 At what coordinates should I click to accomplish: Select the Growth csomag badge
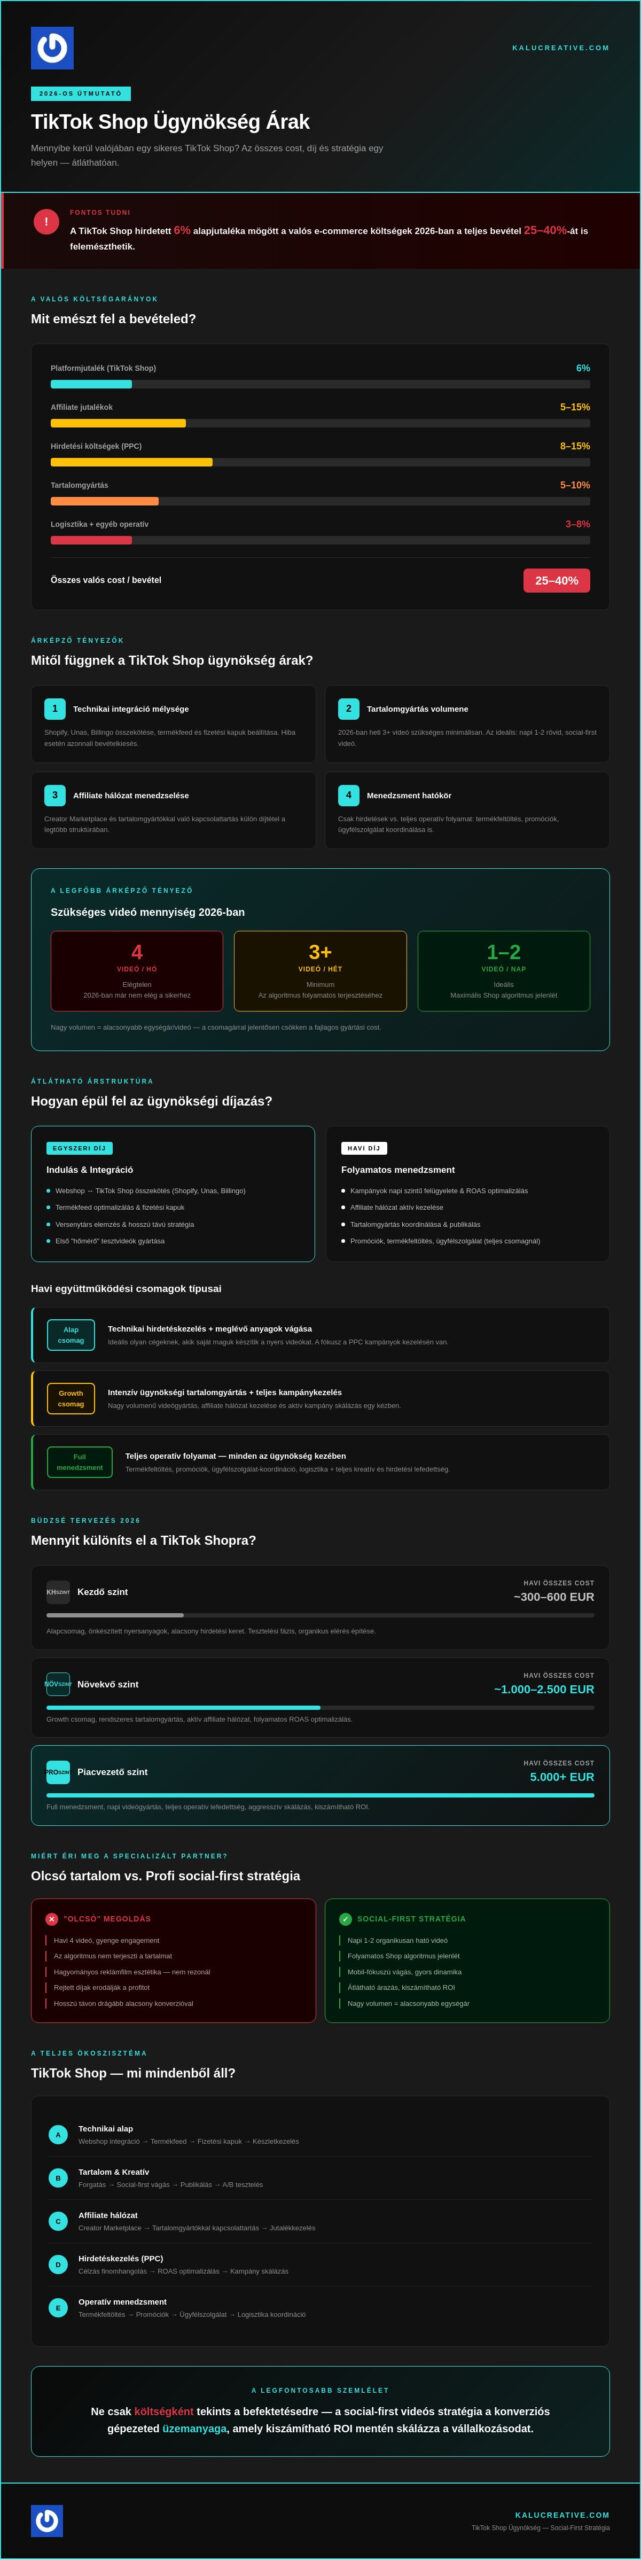click(x=71, y=1398)
